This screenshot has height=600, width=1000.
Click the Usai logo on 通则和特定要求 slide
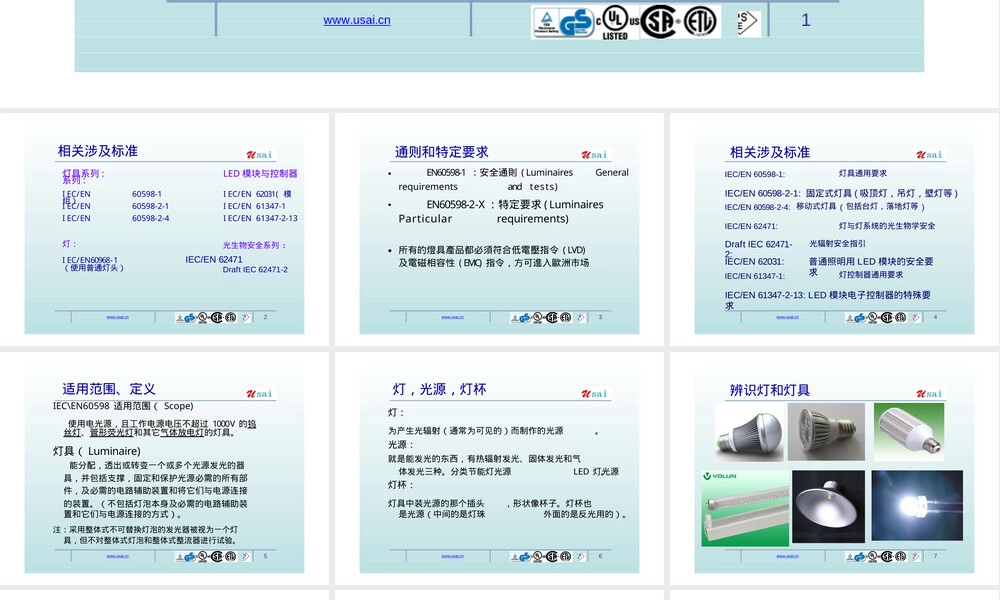point(594,154)
